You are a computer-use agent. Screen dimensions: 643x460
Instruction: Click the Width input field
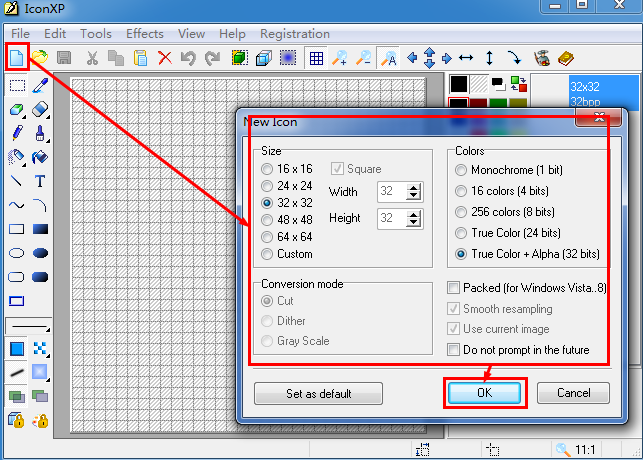(392, 191)
